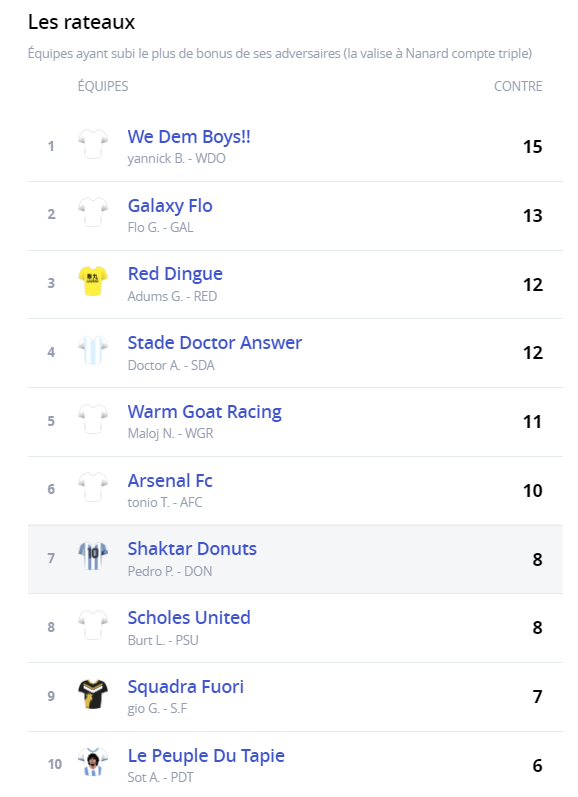Open Scholes United team link
The width and height of the screenshot is (578, 797).
tap(189, 618)
